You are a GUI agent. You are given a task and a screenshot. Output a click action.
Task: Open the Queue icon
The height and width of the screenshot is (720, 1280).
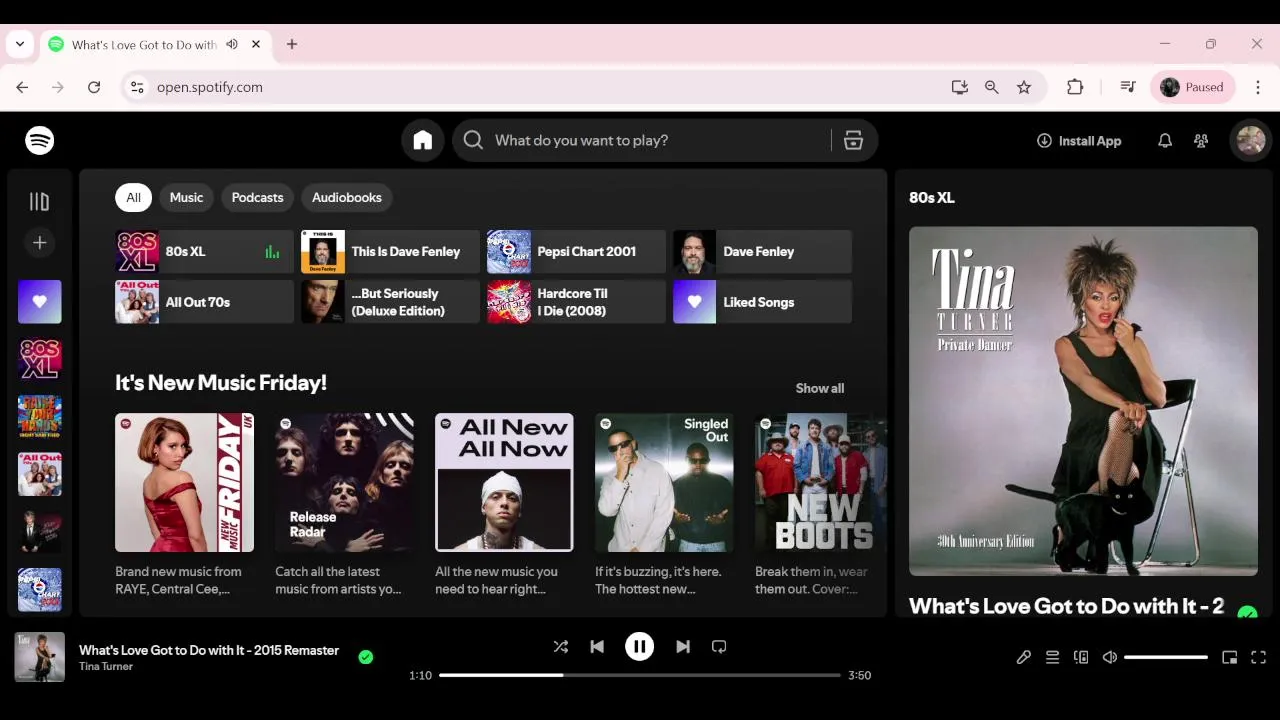click(x=1052, y=657)
